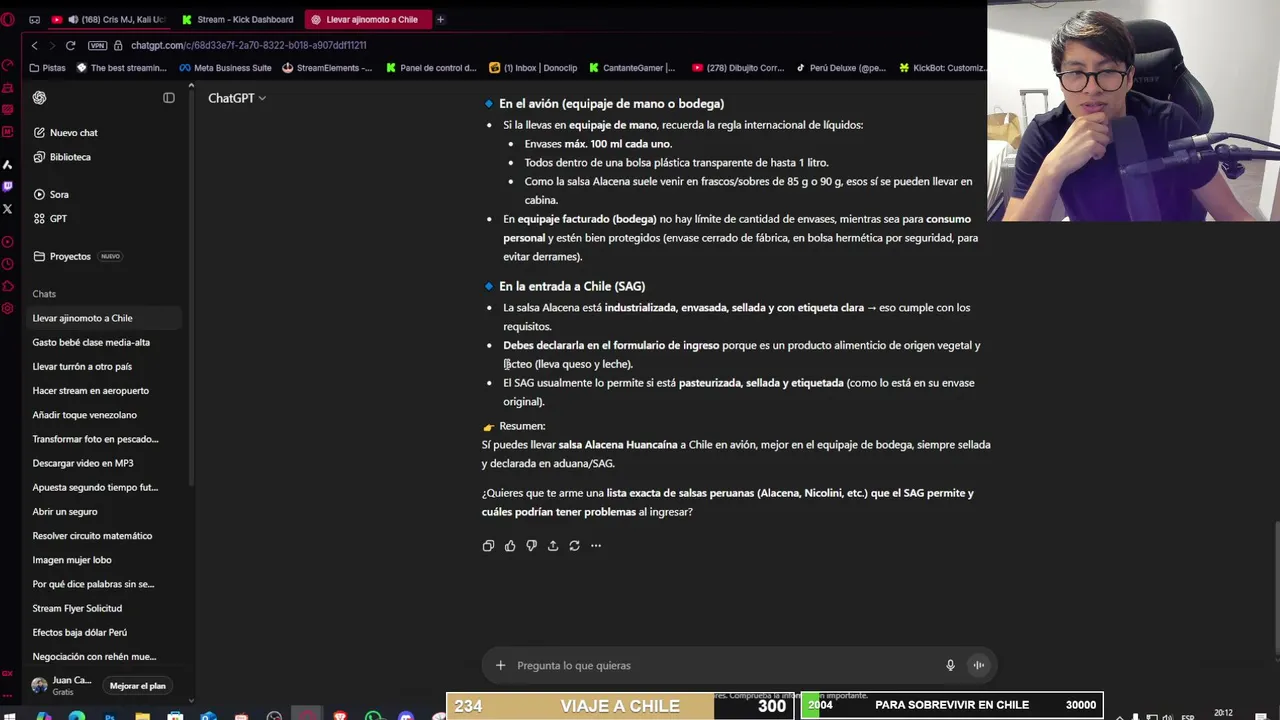Click the Mejorar el plan button
The height and width of the screenshot is (720, 1280).
[x=138, y=686]
